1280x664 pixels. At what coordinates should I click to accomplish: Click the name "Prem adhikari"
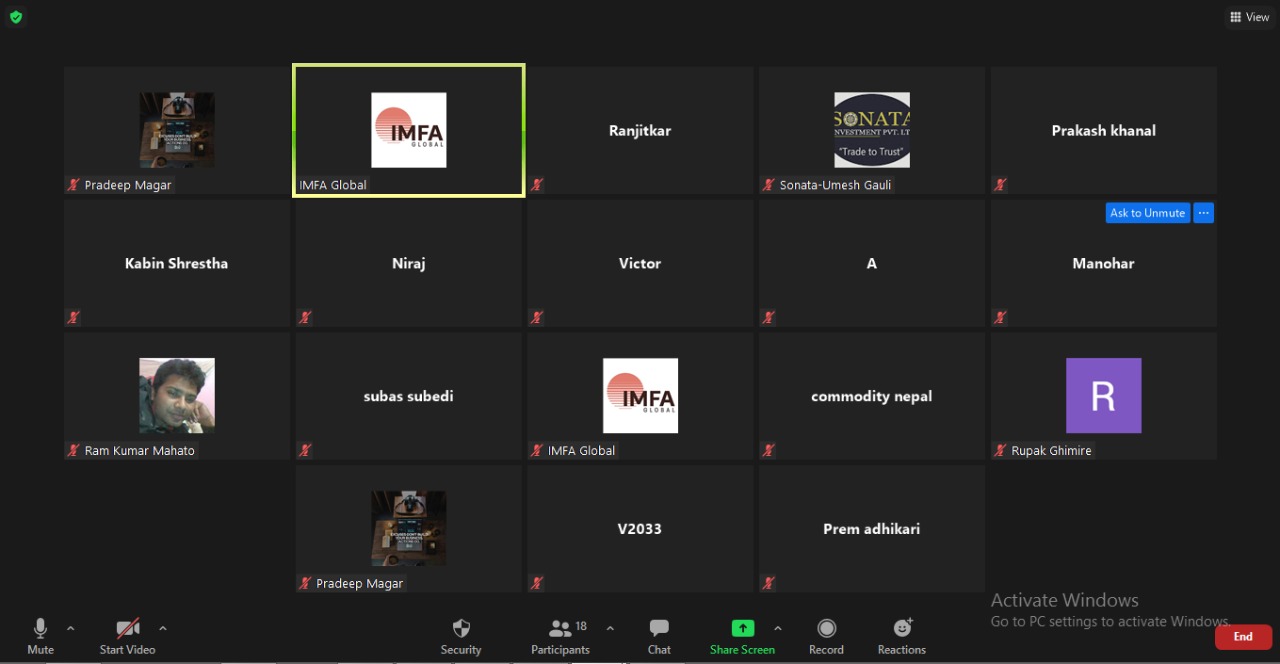click(872, 529)
